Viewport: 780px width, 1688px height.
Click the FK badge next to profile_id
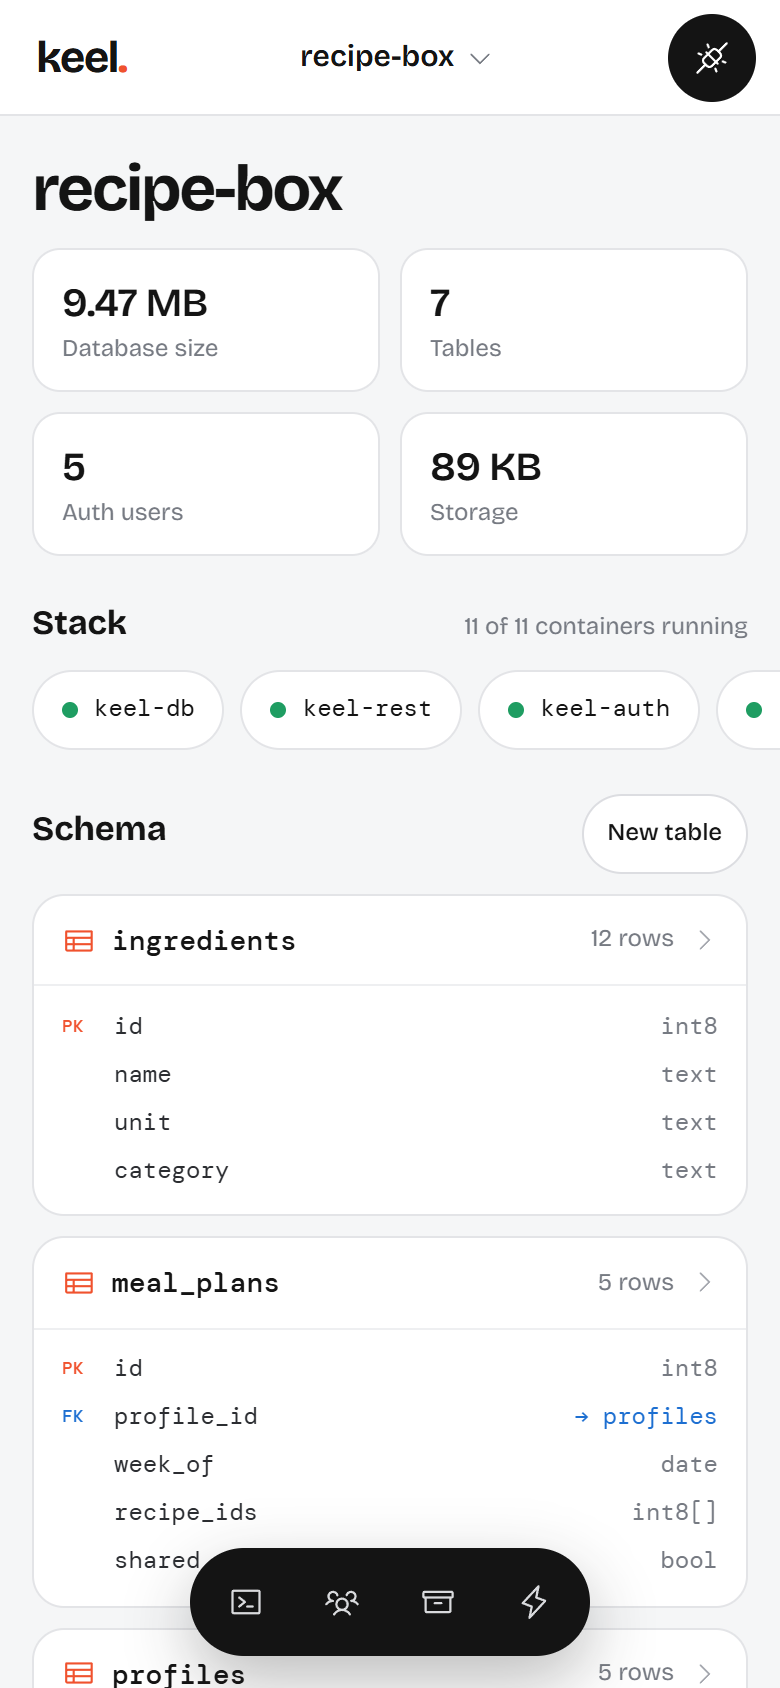click(x=73, y=1417)
